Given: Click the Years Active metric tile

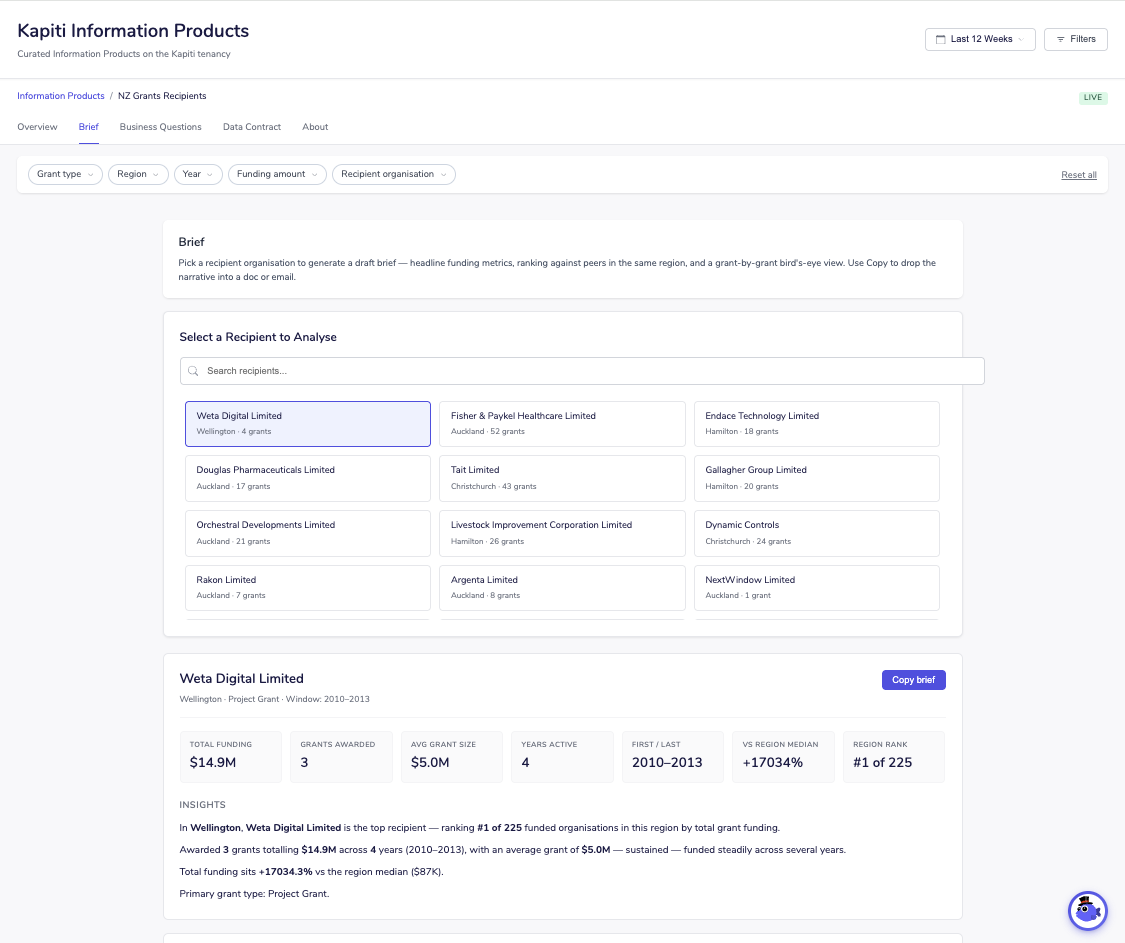Looking at the screenshot, I should point(562,756).
